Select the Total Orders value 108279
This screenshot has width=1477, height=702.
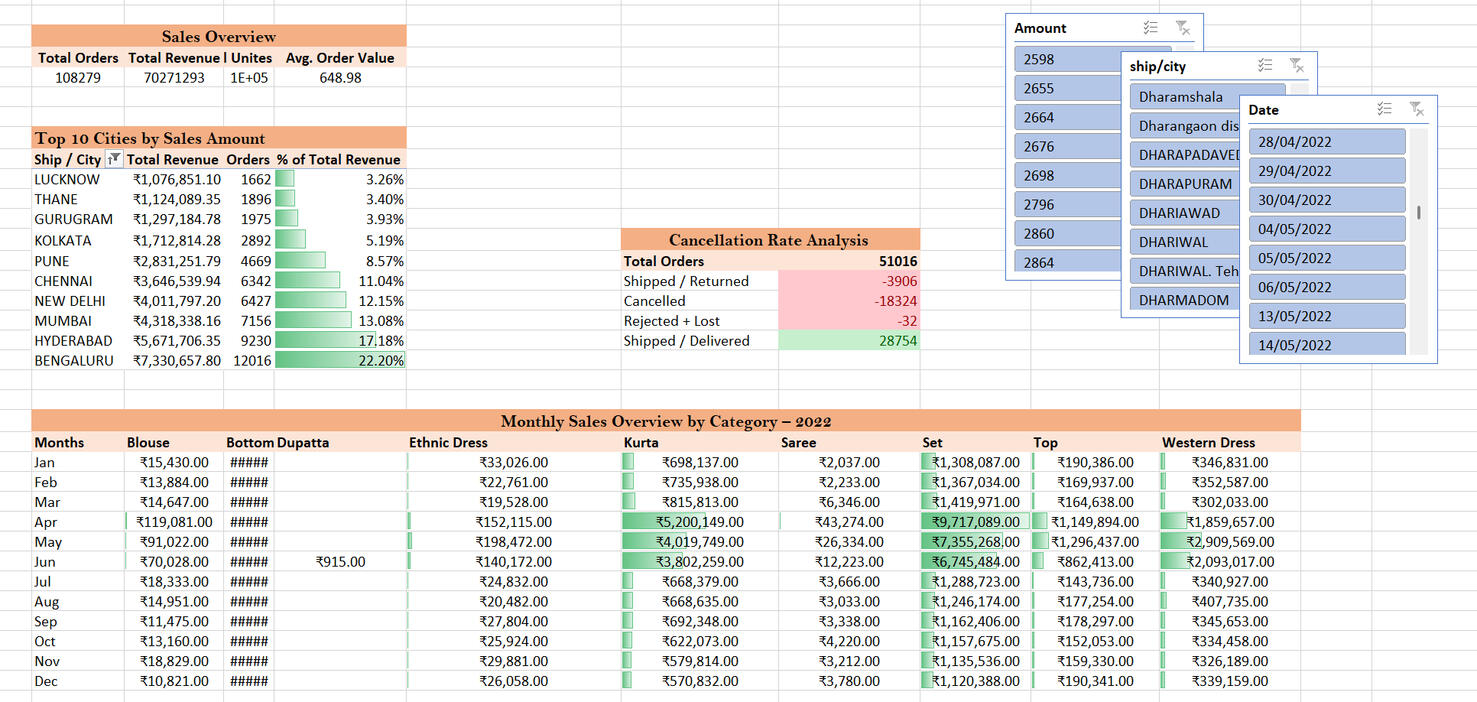pos(77,77)
